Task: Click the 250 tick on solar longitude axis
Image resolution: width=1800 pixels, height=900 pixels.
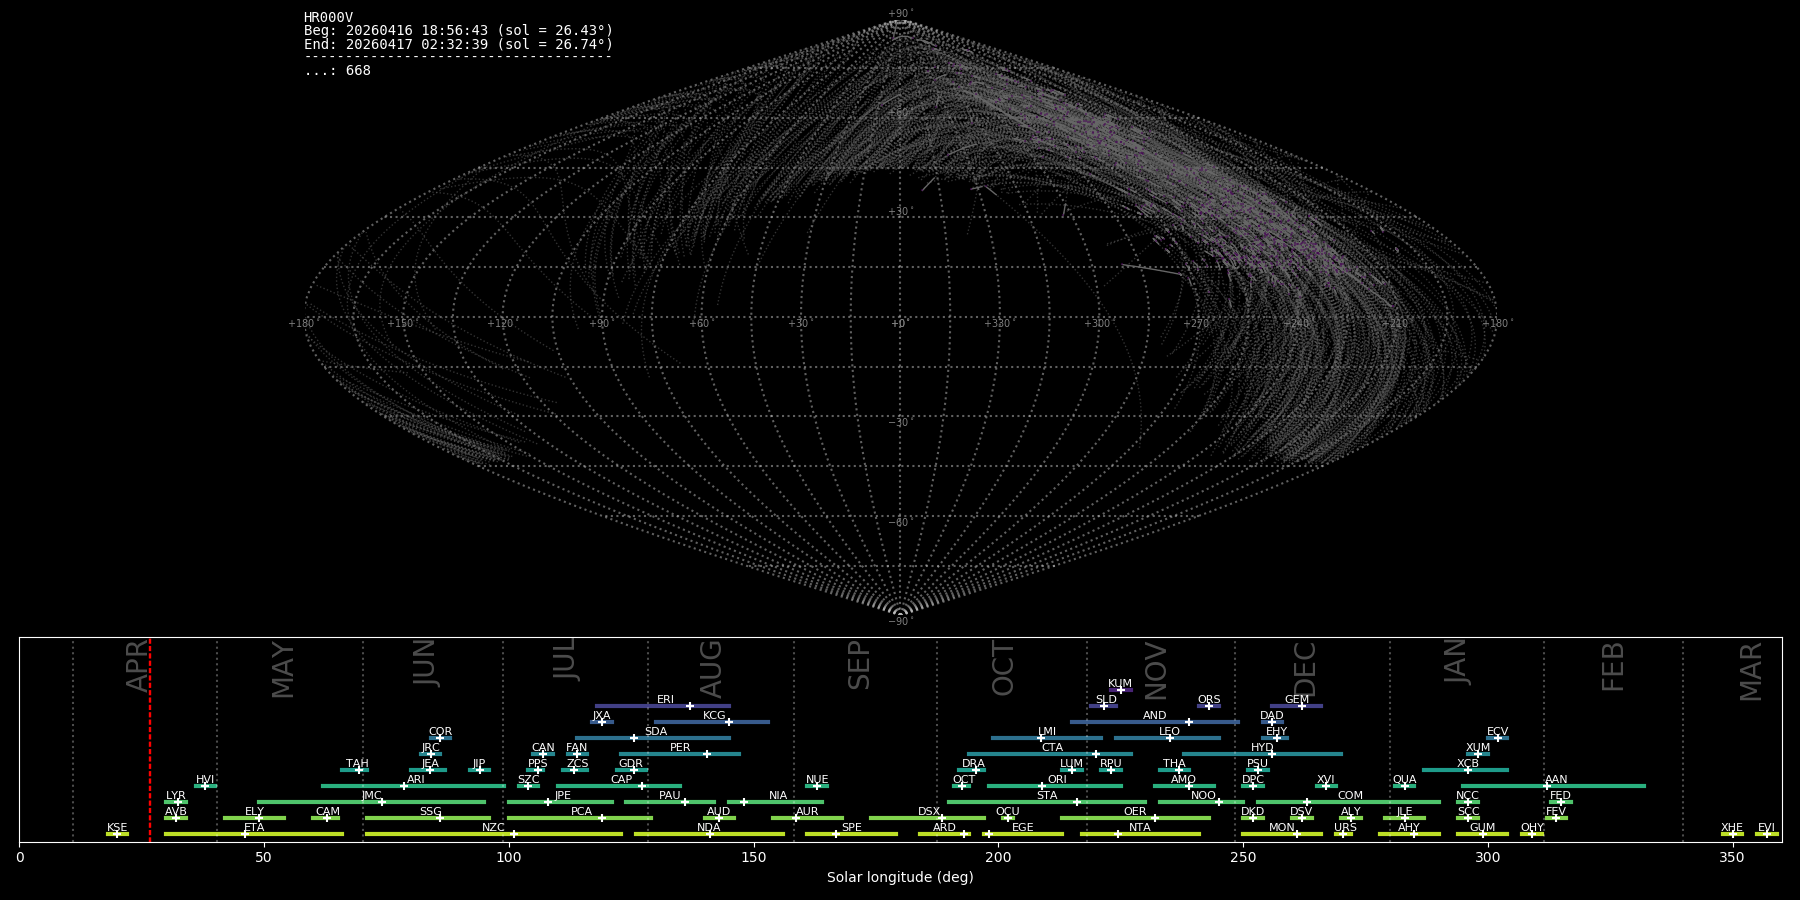Action: (x=1243, y=857)
